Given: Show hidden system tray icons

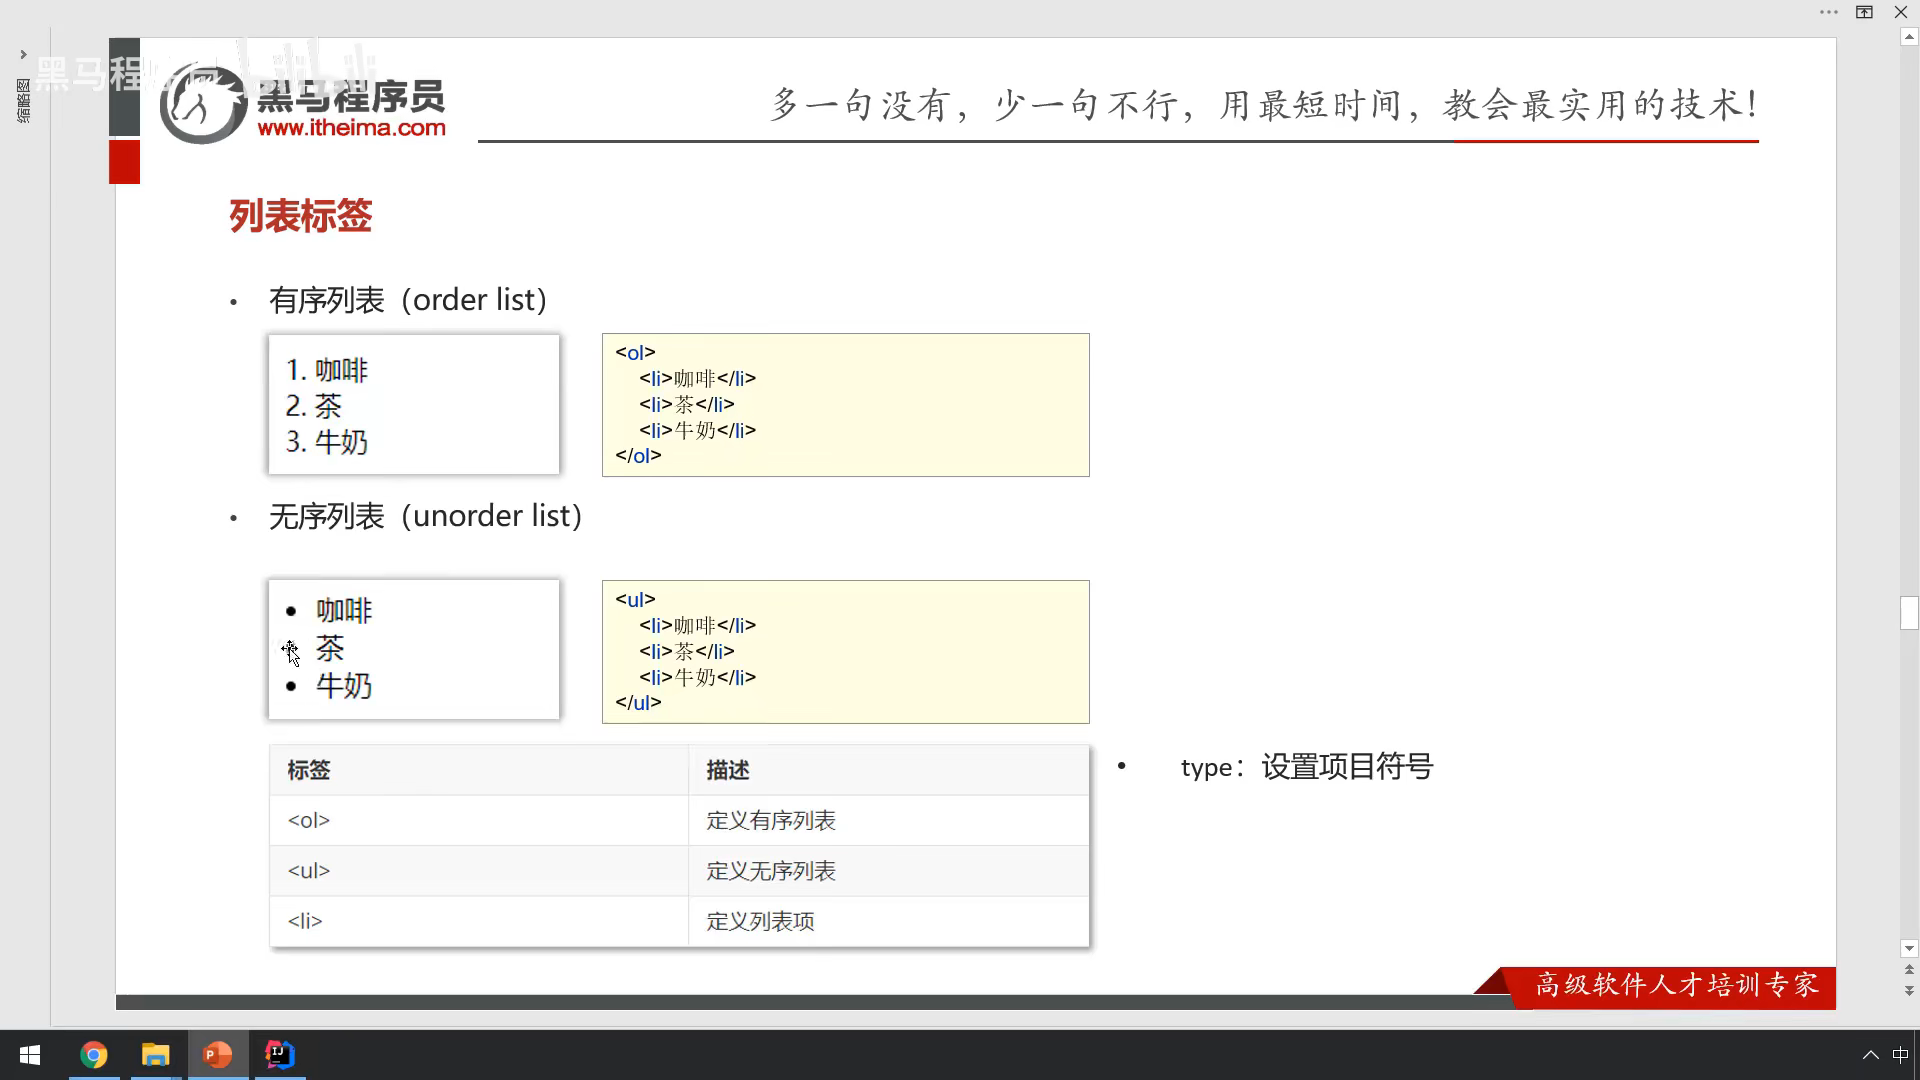Looking at the screenshot, I should point(1870,1055).
